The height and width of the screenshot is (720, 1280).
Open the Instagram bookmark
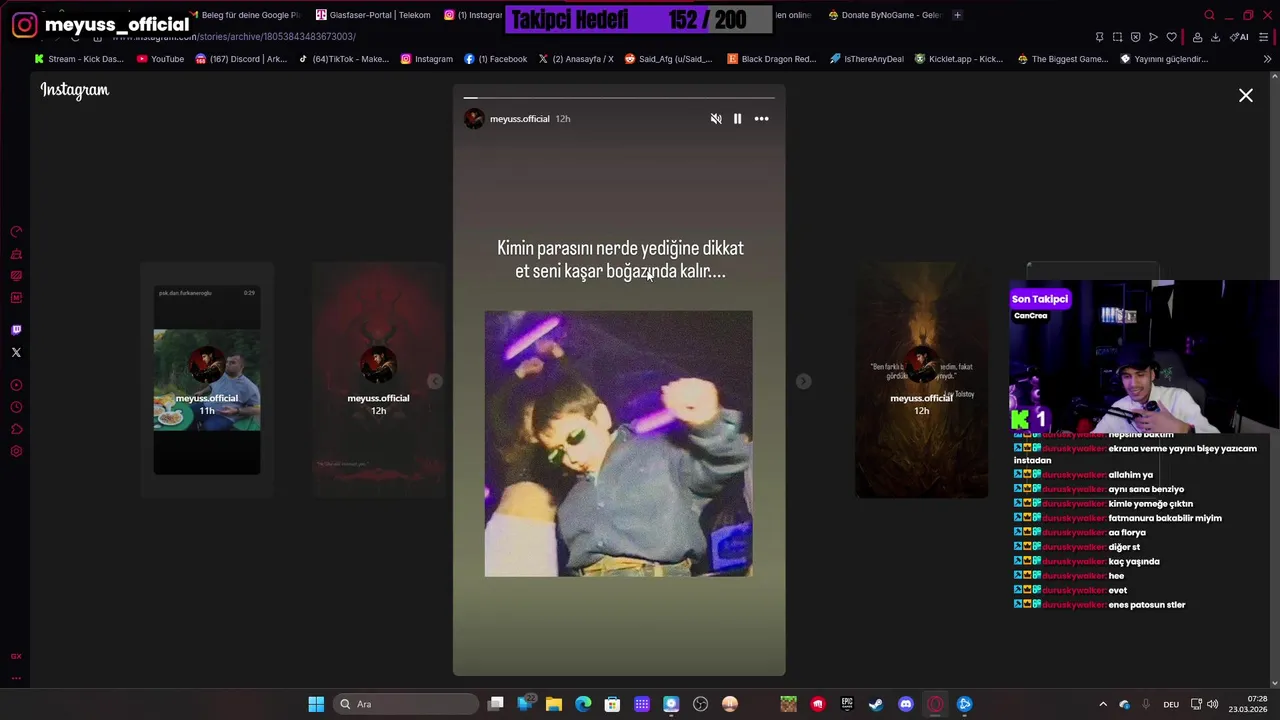point(426,59)
